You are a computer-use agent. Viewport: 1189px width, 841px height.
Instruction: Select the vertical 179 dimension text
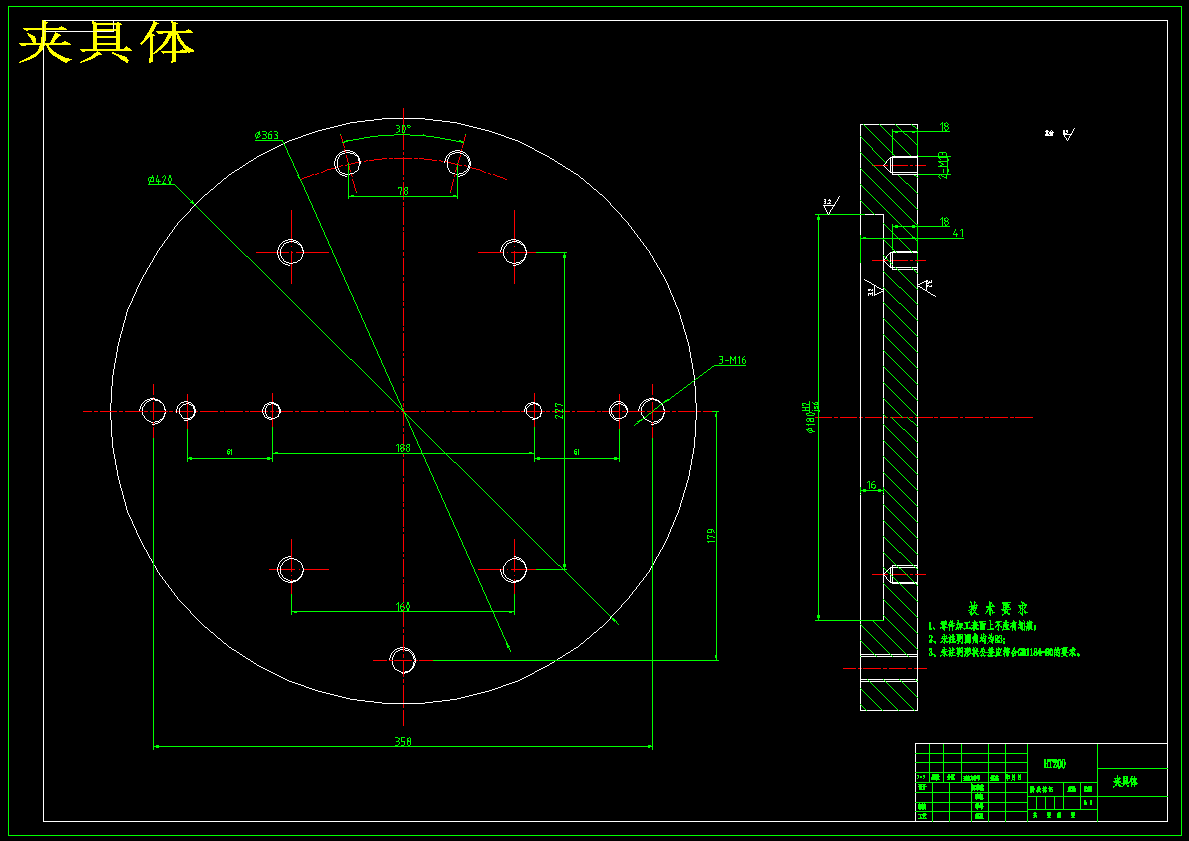pyautogui.click(x=711, y=536)
